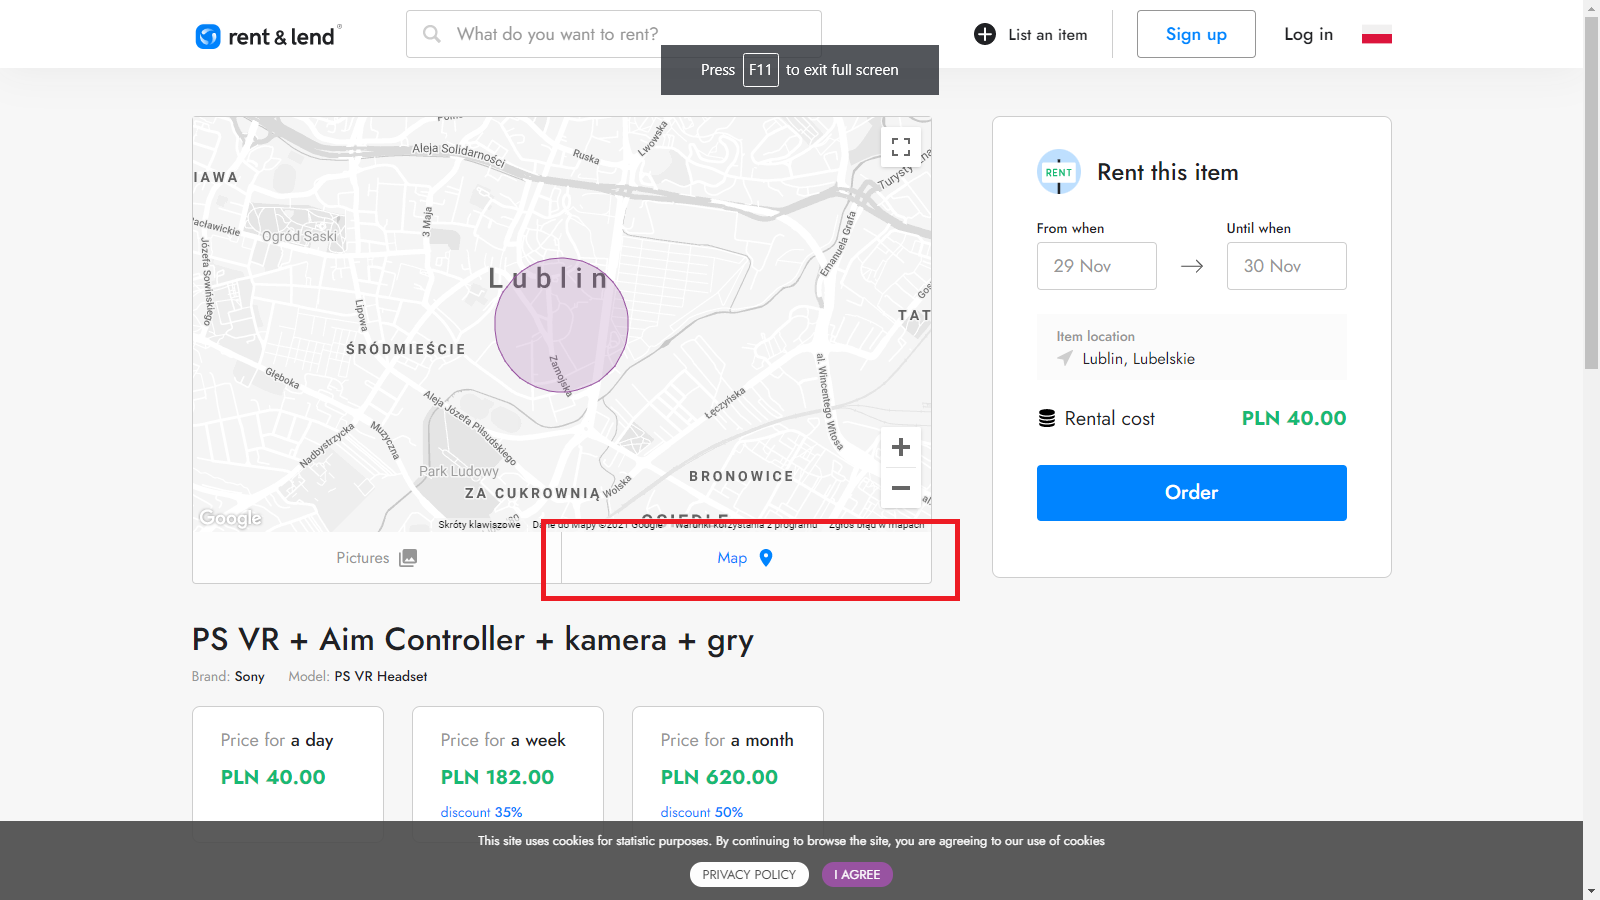1600x900 pixels.
Task: Click the 'discount 50%' text
Action: [702, 812]
